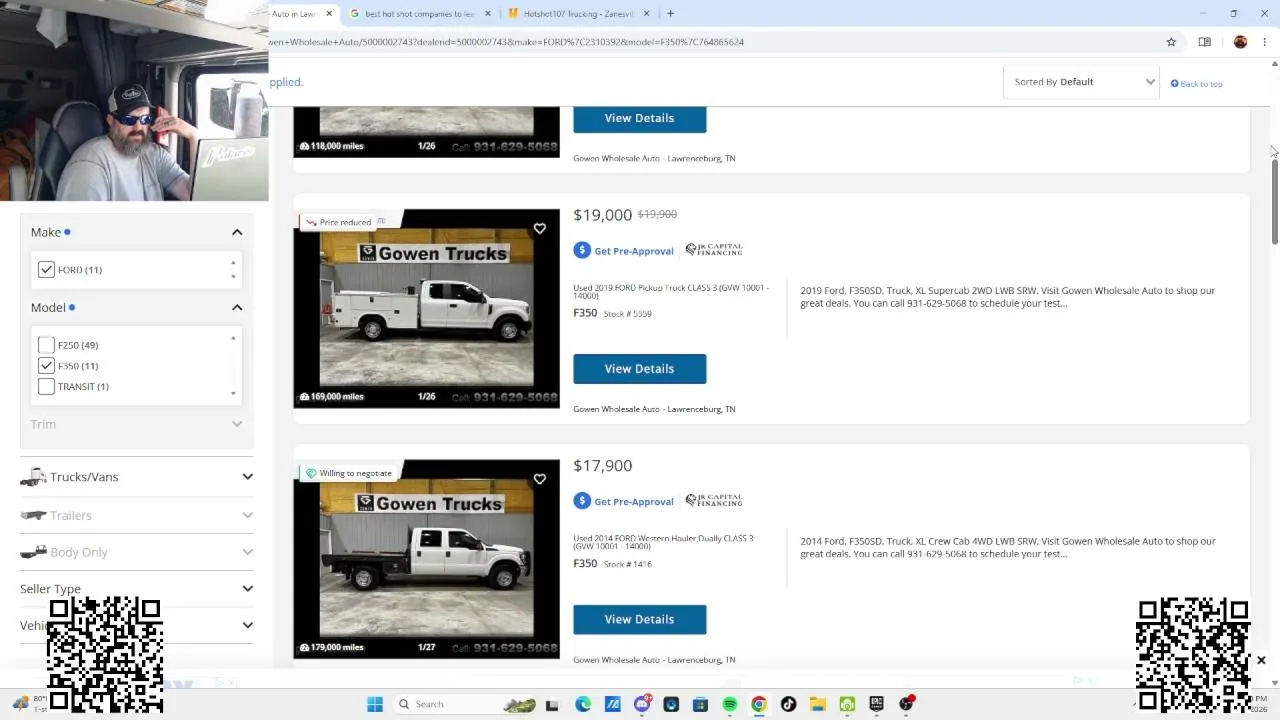Image resolution: width=1280 pixels, height=720 pixels.
Task: Click the Stock # 5559 label
Action: click(628, 314)
